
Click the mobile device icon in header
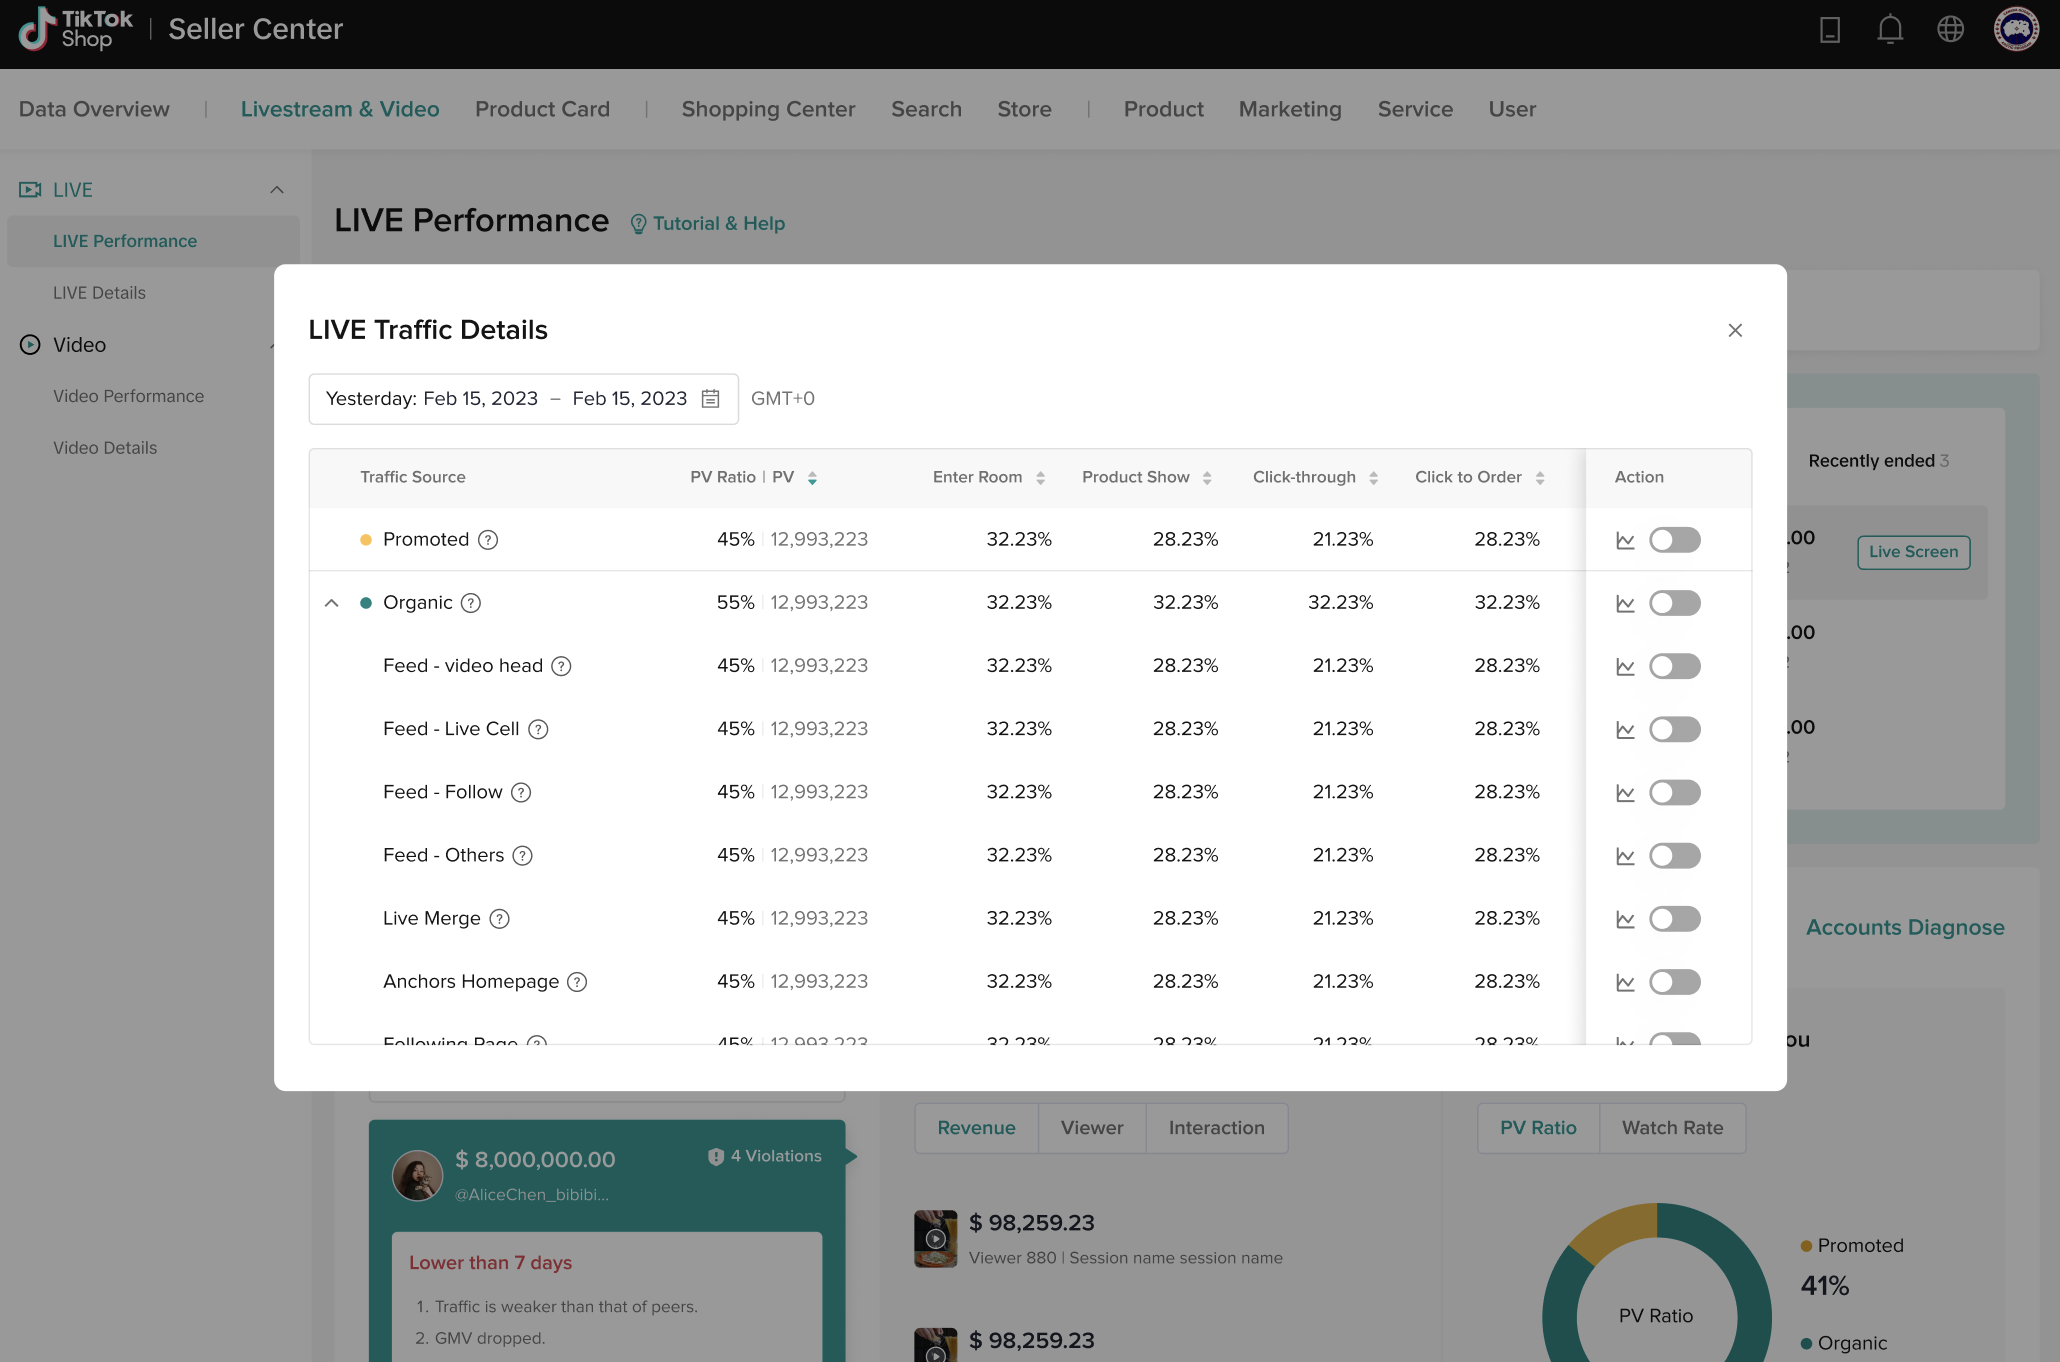point(1829,30)
